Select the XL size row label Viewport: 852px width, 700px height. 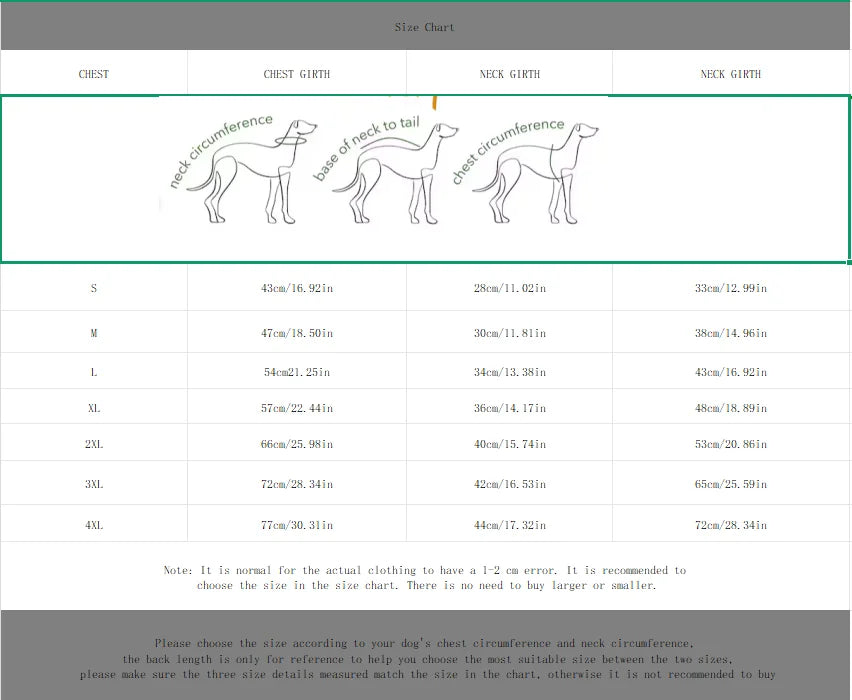tap(94, 408)
